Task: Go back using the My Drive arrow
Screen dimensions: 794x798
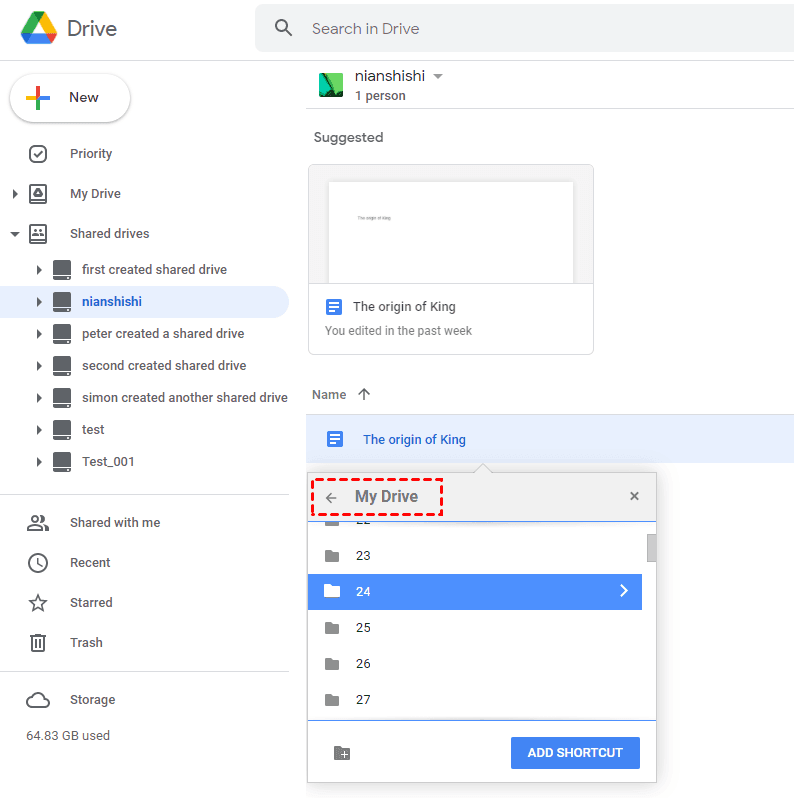Action: pos(331,497)
